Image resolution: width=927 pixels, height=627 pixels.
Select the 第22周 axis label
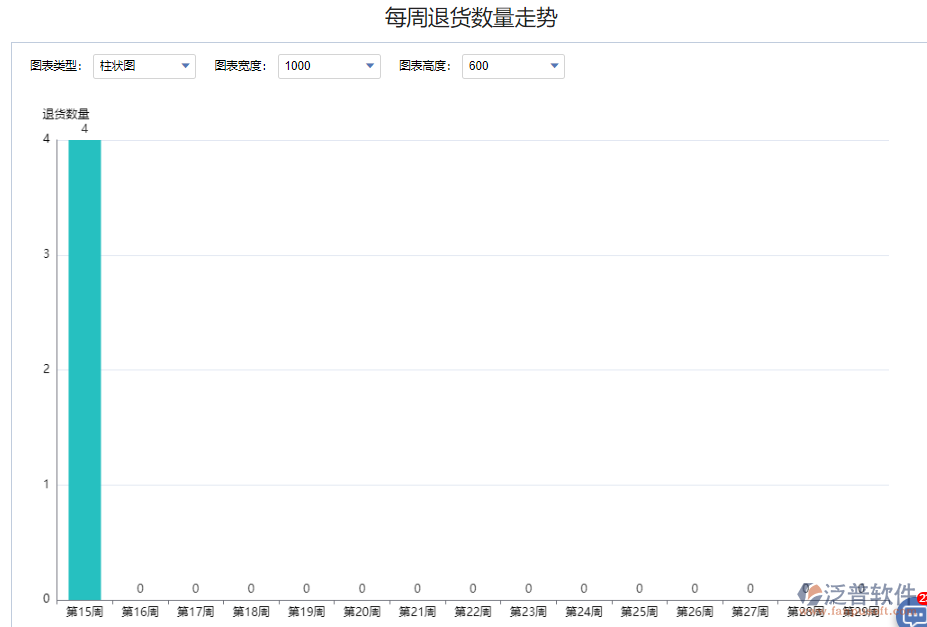pos(471,612)
